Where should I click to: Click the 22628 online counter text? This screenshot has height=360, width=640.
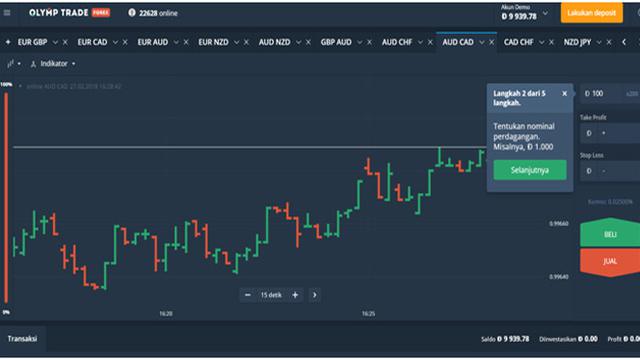click(x=158, y=13)
